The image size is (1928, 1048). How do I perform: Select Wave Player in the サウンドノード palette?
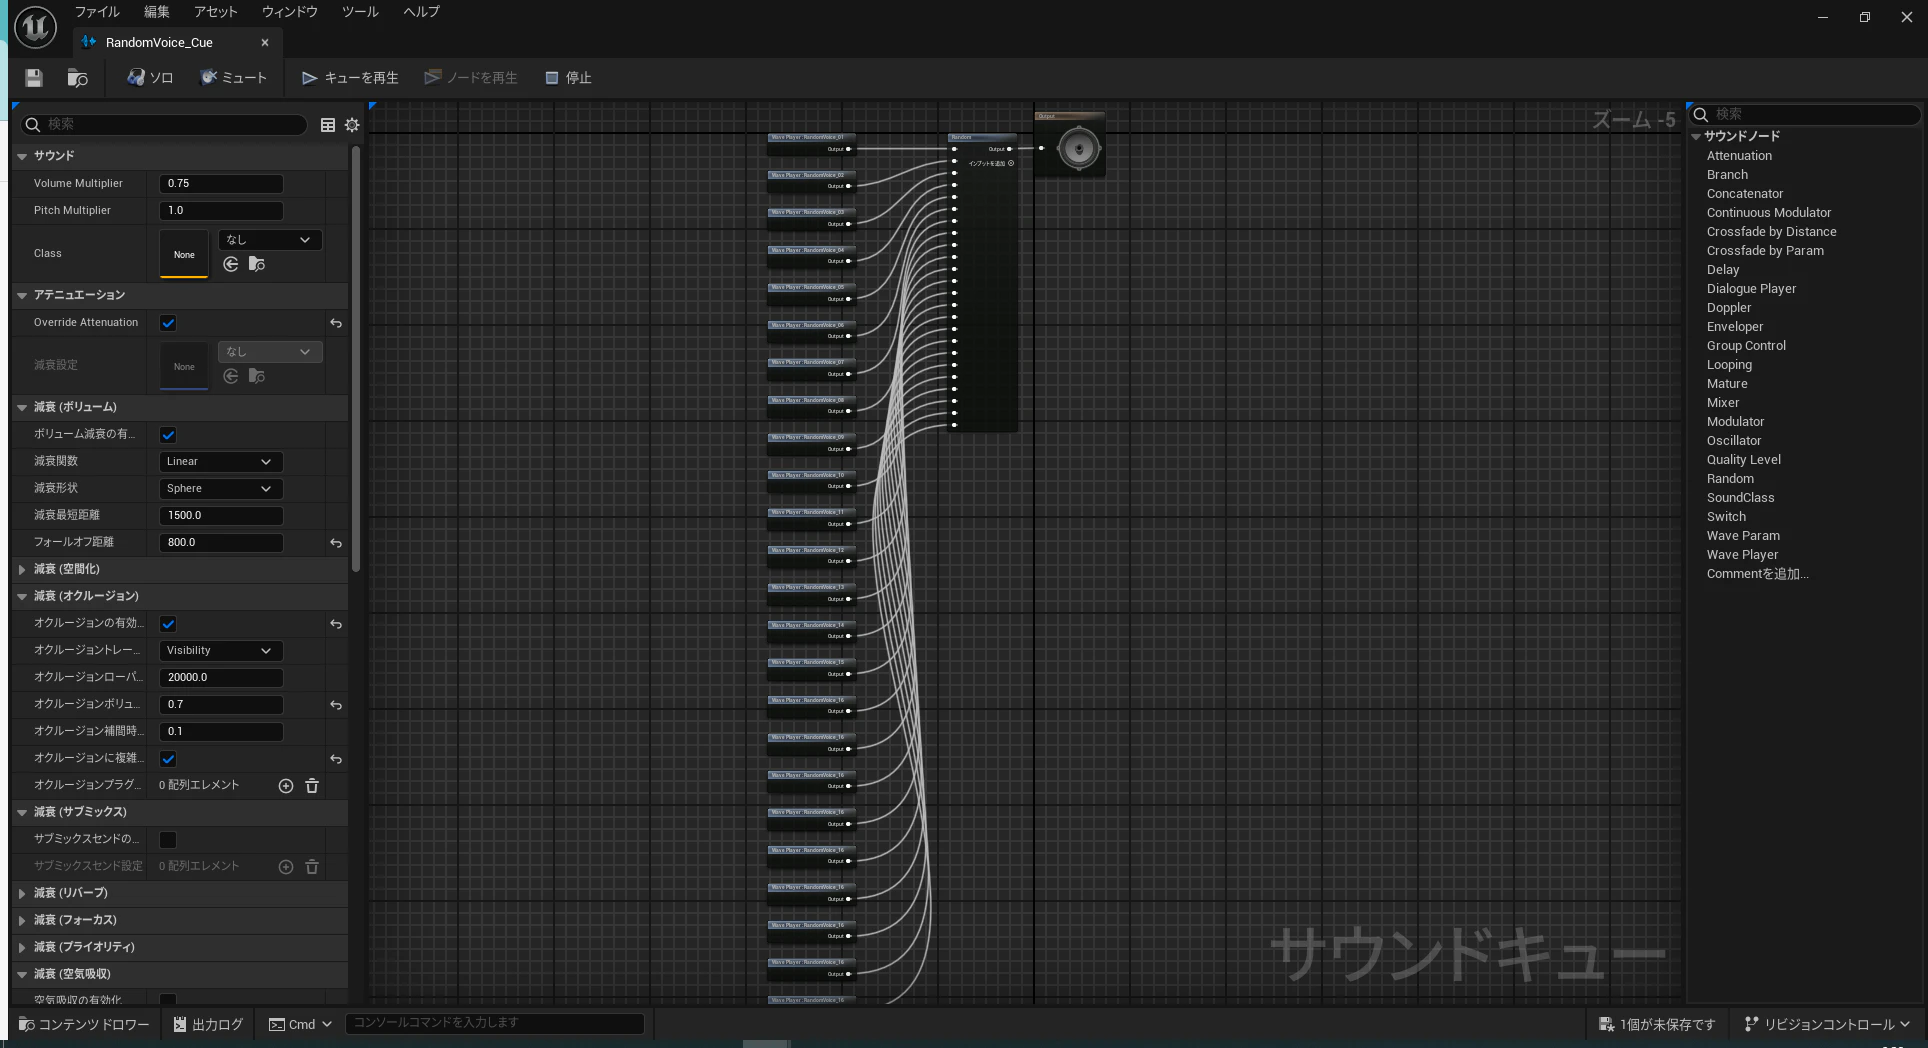point(1742,555)
